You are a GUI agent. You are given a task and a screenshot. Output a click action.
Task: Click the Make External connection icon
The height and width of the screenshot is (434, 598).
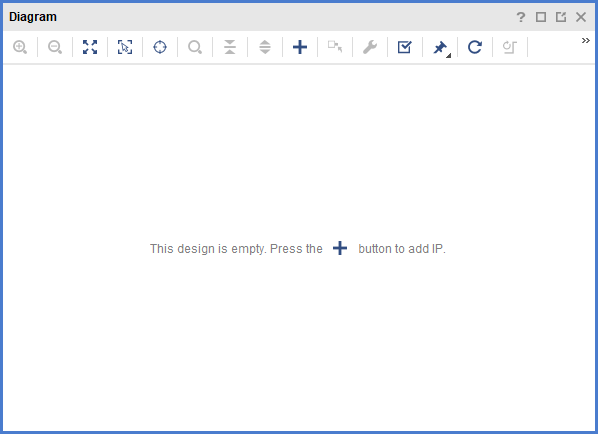point(335,47)
